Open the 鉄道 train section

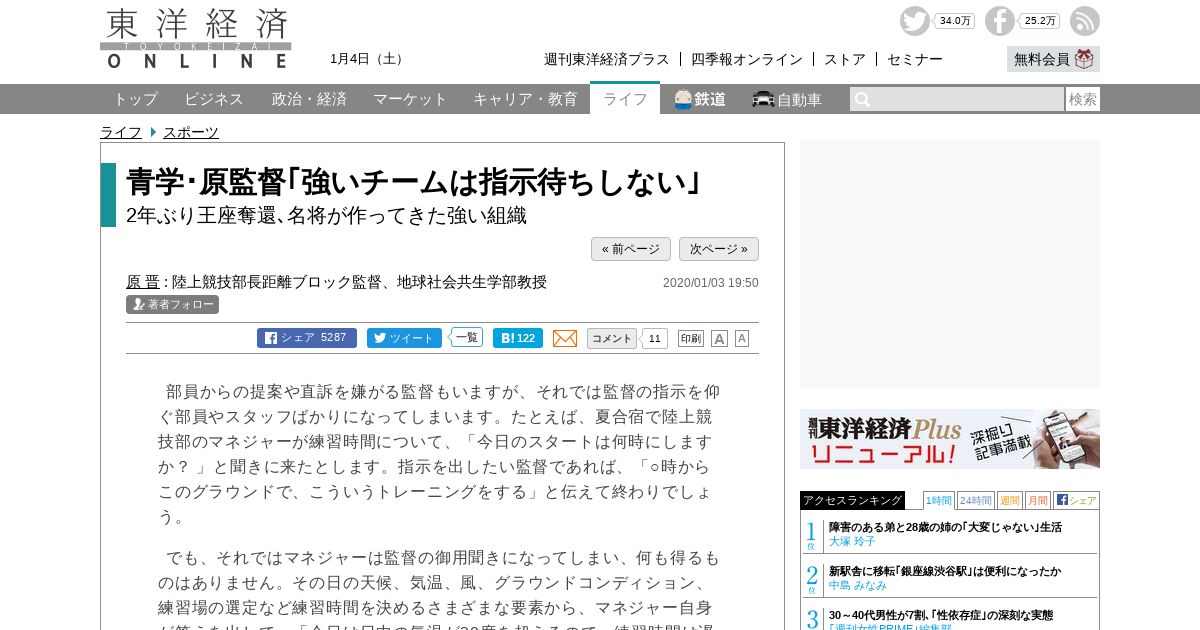700,99
